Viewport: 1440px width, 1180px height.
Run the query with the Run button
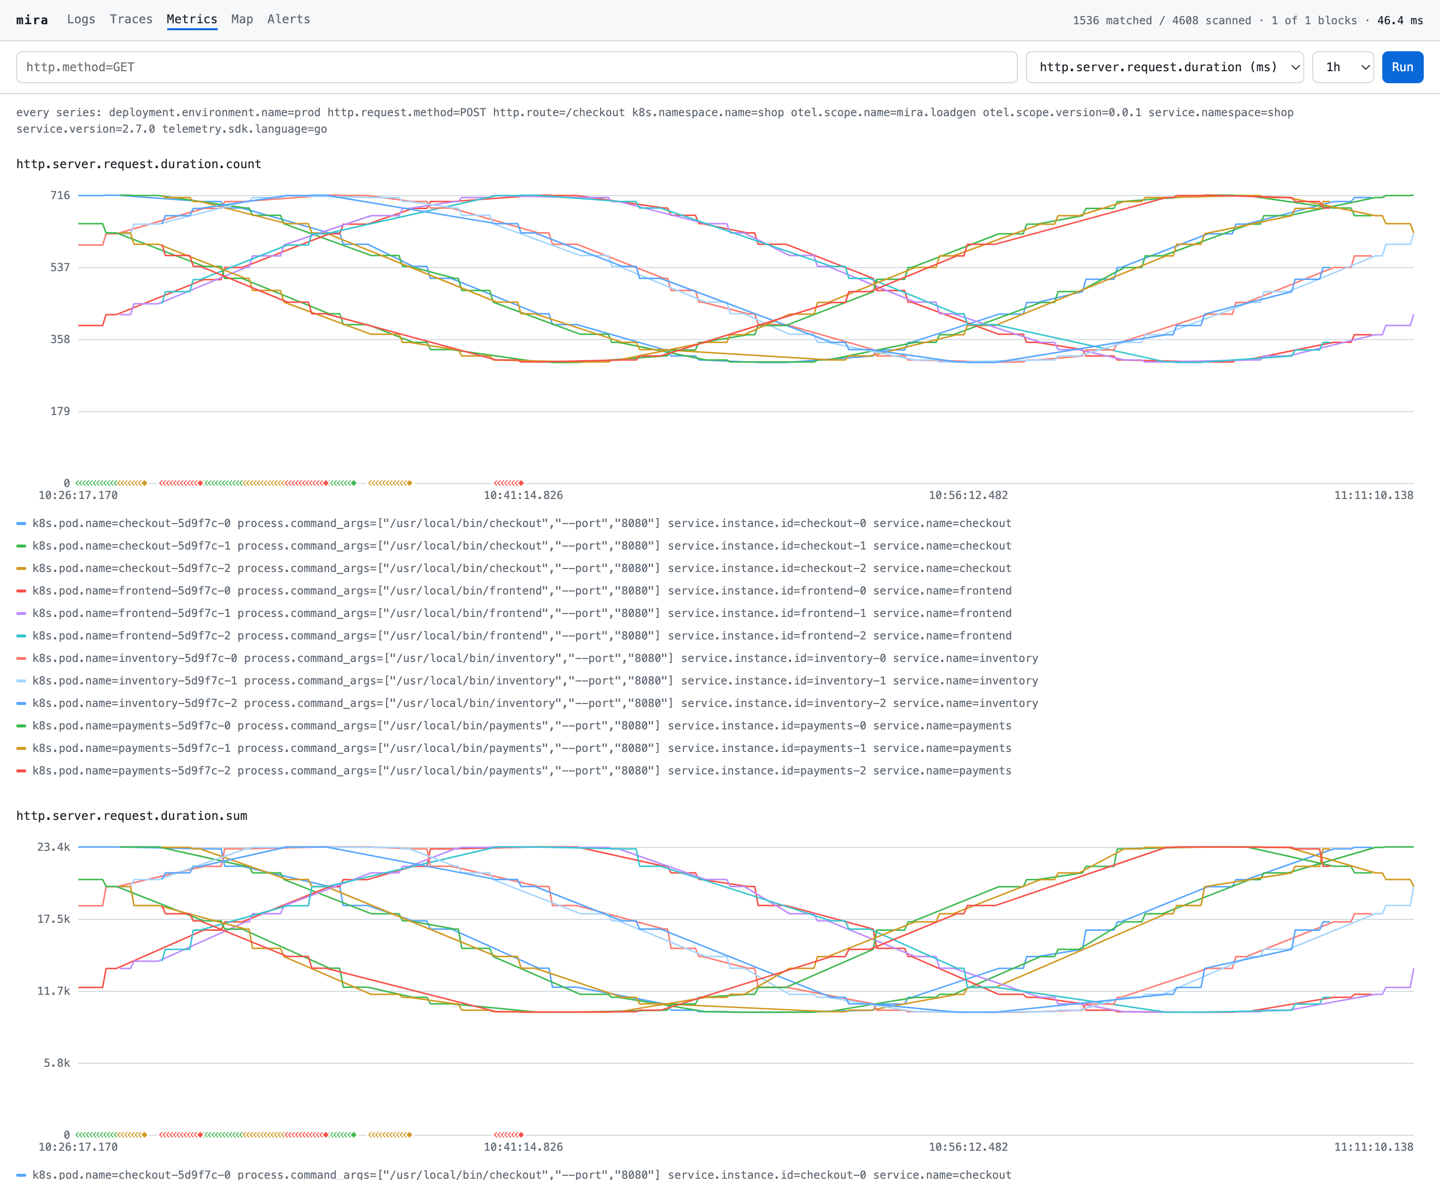click(x=1402, y=67)
